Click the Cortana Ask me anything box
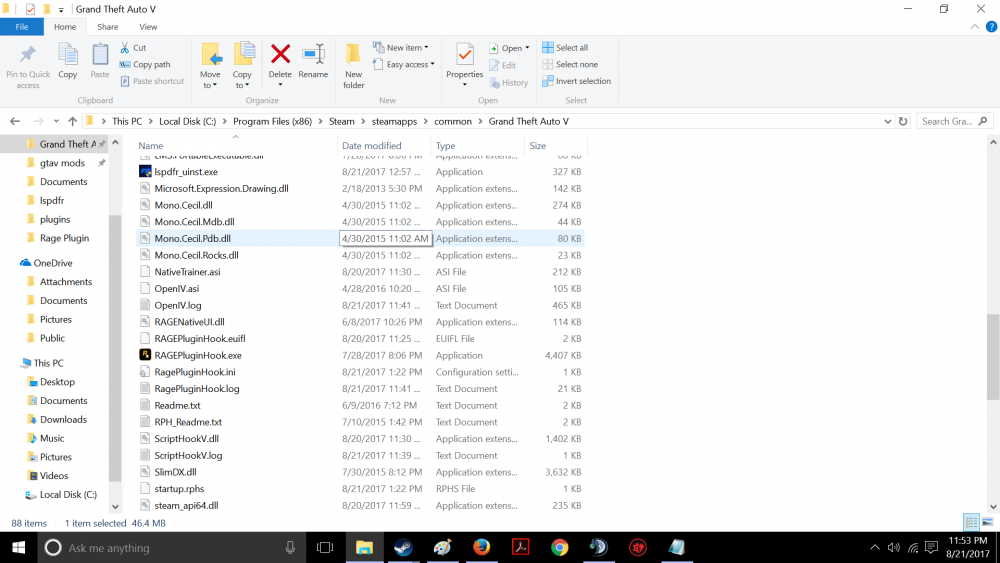1000x563 pixels. (172, 548)
